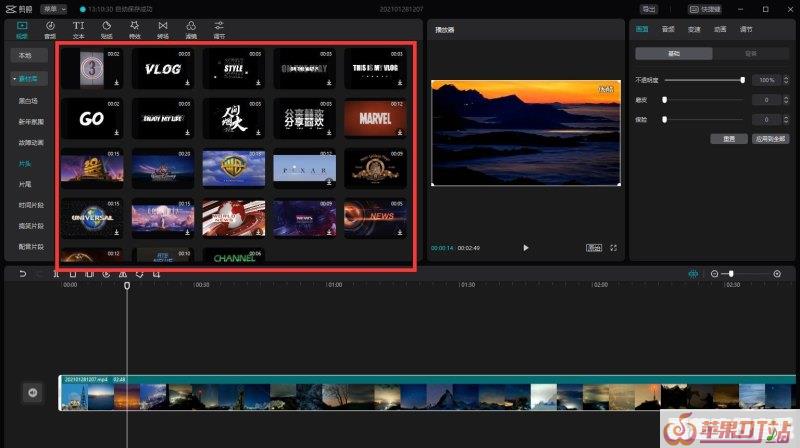Click the undo arrow in timeline toolbar
The width and height of the screenshot is (800, 448).
point(22,274)
